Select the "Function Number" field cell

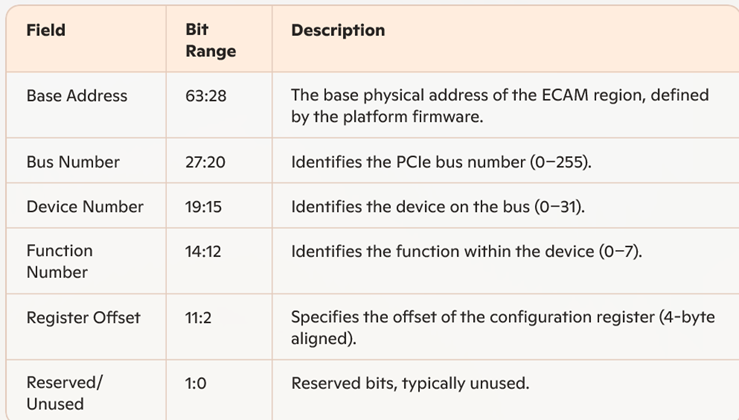pos(59,261)
